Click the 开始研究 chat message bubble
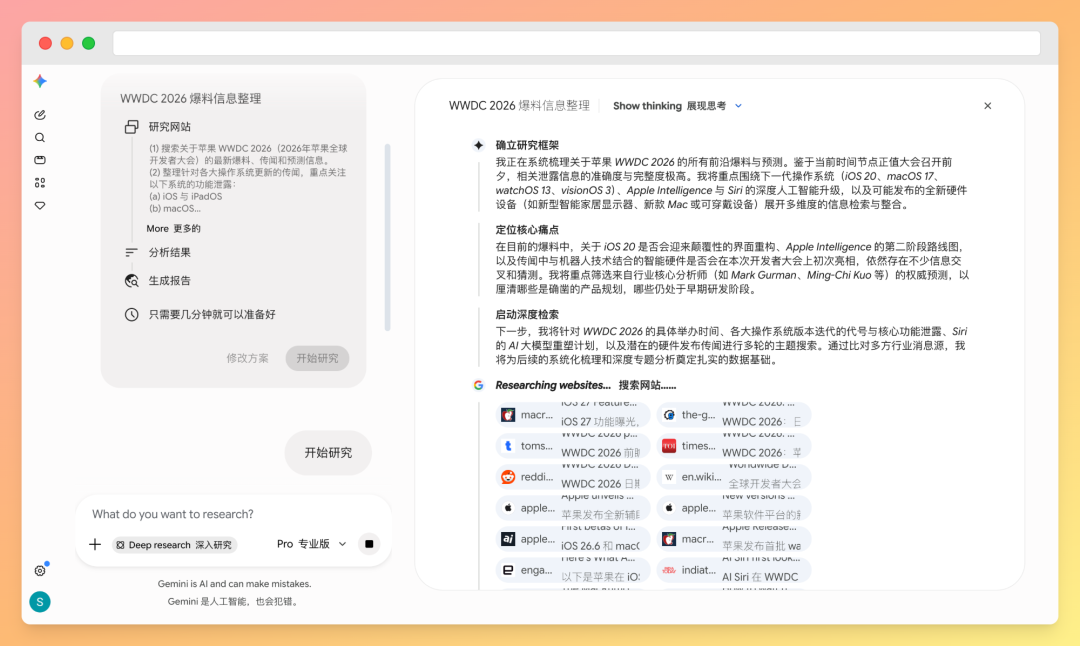Image resolution: width=1080 pixels, height=646 pixels. (x=329, y=452)
